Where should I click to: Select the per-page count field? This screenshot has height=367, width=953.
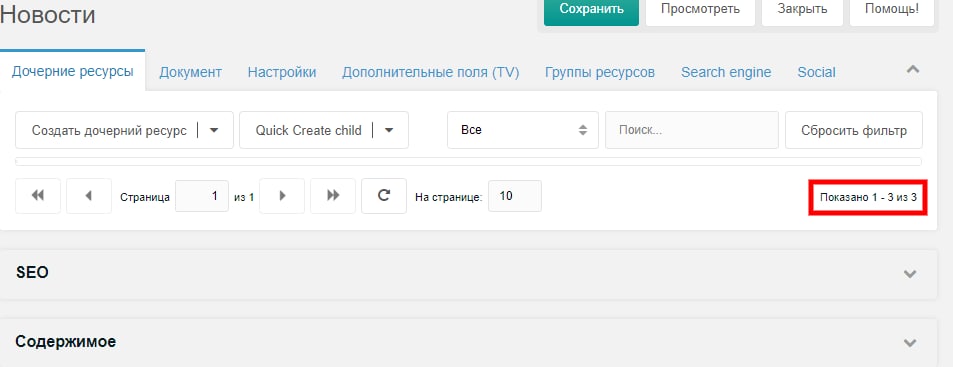[x=515, y=196]
